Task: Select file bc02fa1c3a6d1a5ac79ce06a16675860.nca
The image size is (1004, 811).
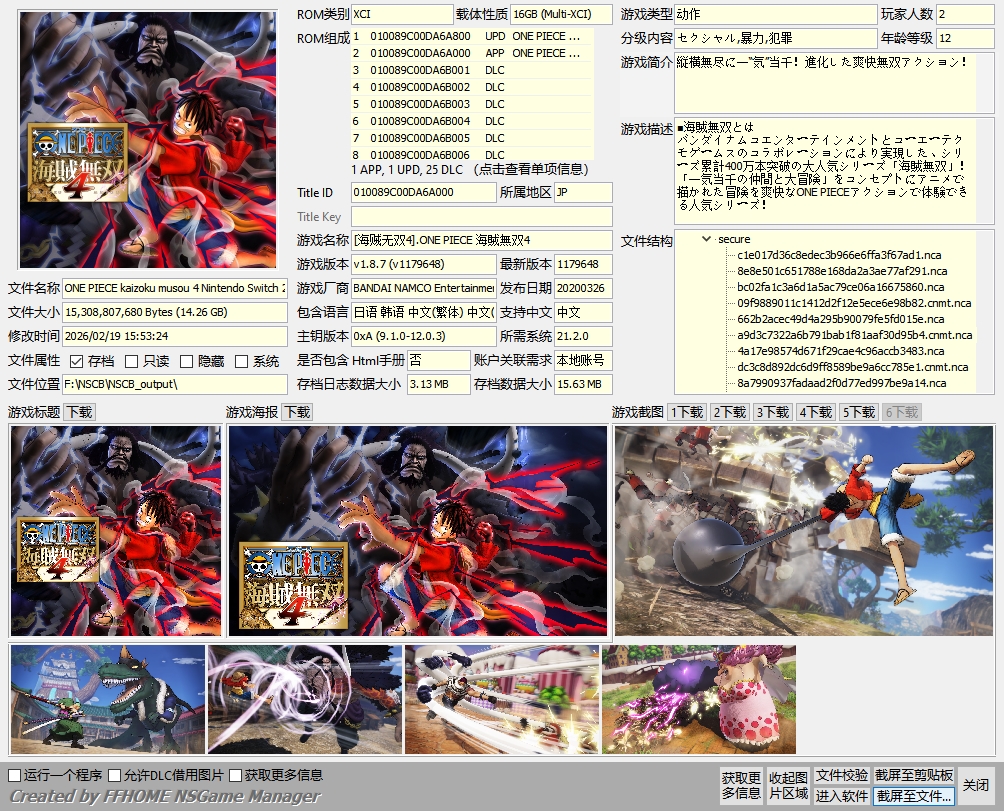Action: pos(840,287)
